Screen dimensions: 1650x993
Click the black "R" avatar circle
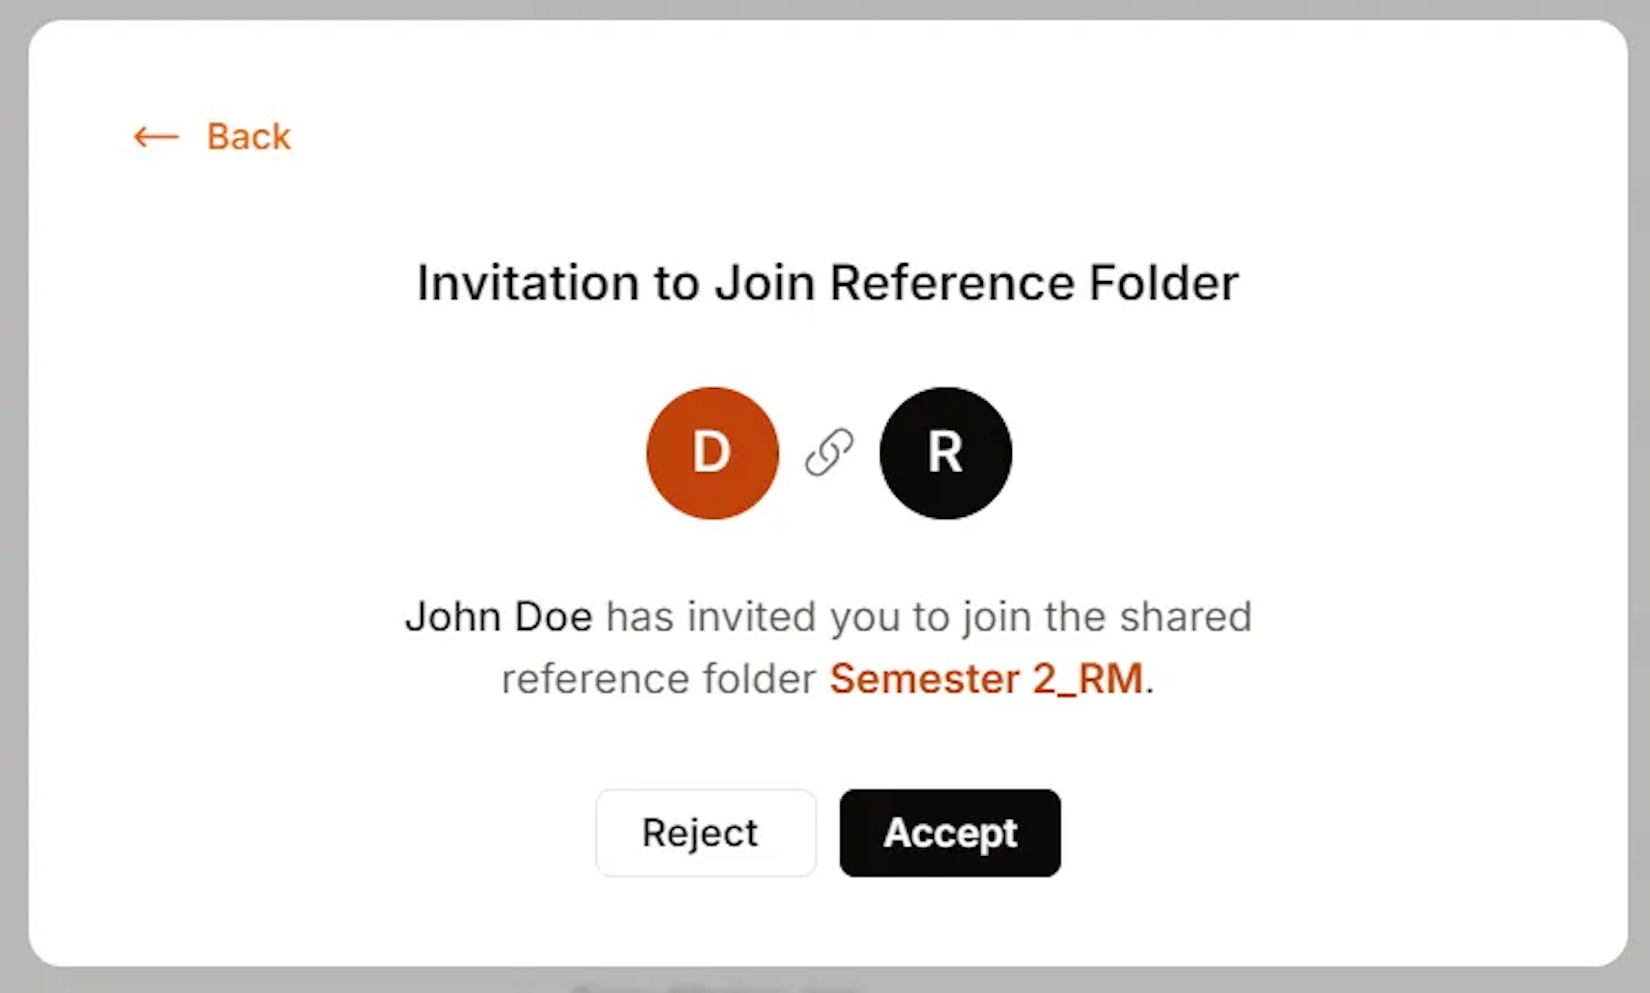click(945, 453)
